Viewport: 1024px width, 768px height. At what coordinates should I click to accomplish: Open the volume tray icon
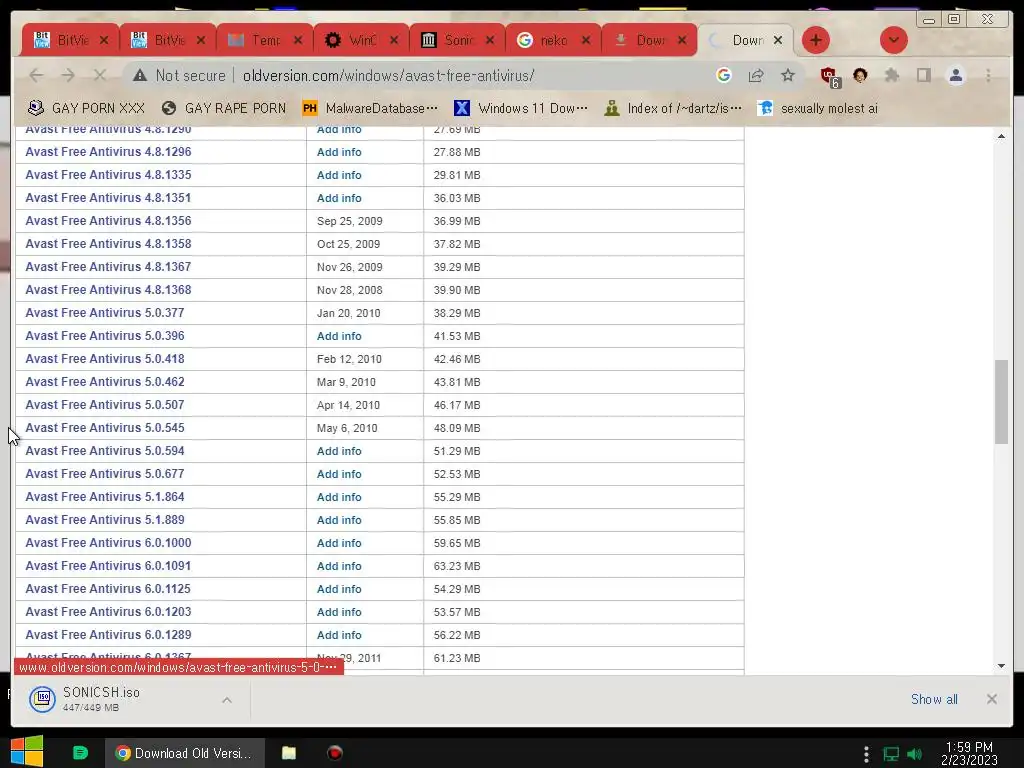tap(916, 754)
